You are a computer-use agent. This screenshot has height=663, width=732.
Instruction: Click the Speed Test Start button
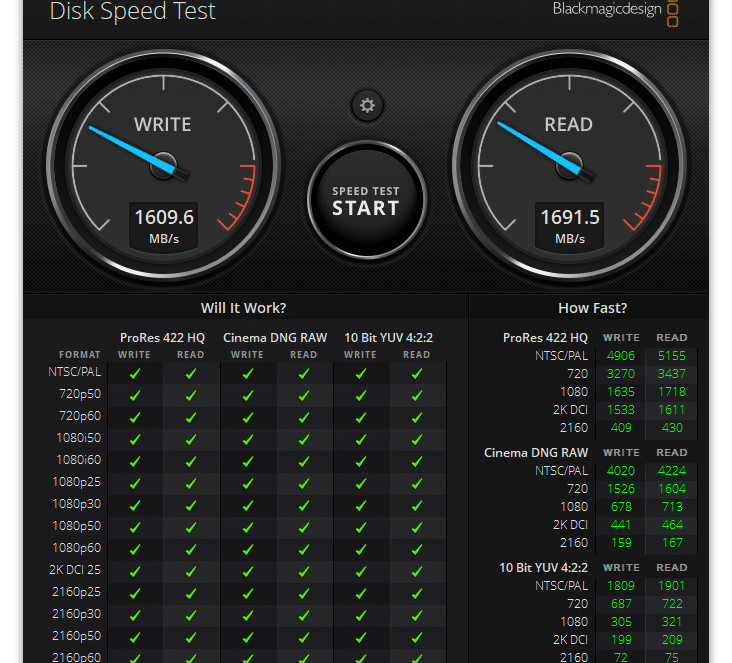[x=366, y=200]
